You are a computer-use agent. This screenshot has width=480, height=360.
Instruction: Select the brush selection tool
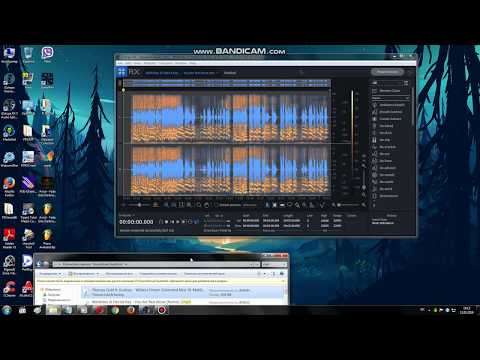(297, 205)
